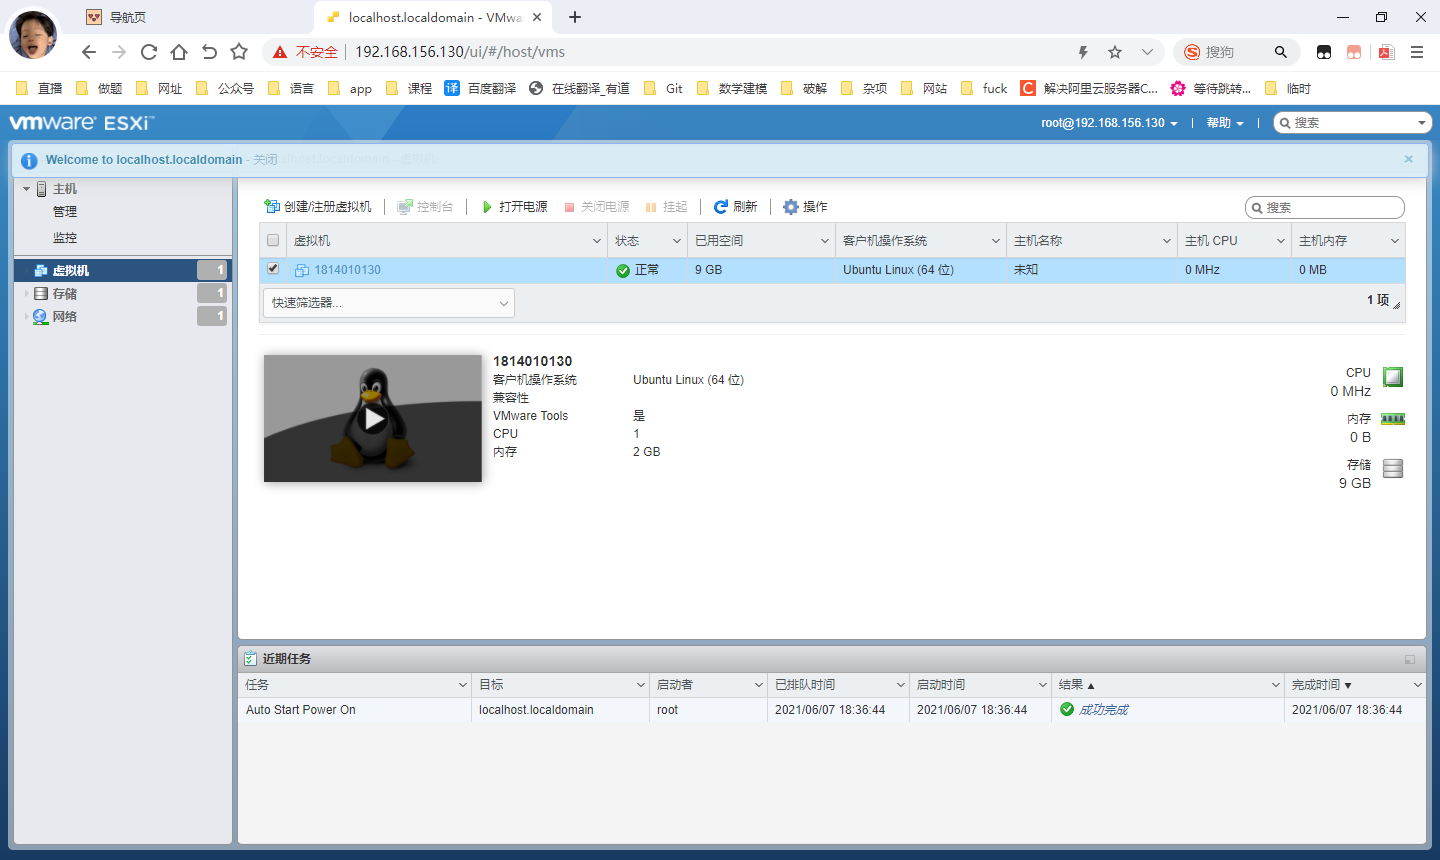Uncheck the 1814010130 VM row checkbox

coord(273,269)
